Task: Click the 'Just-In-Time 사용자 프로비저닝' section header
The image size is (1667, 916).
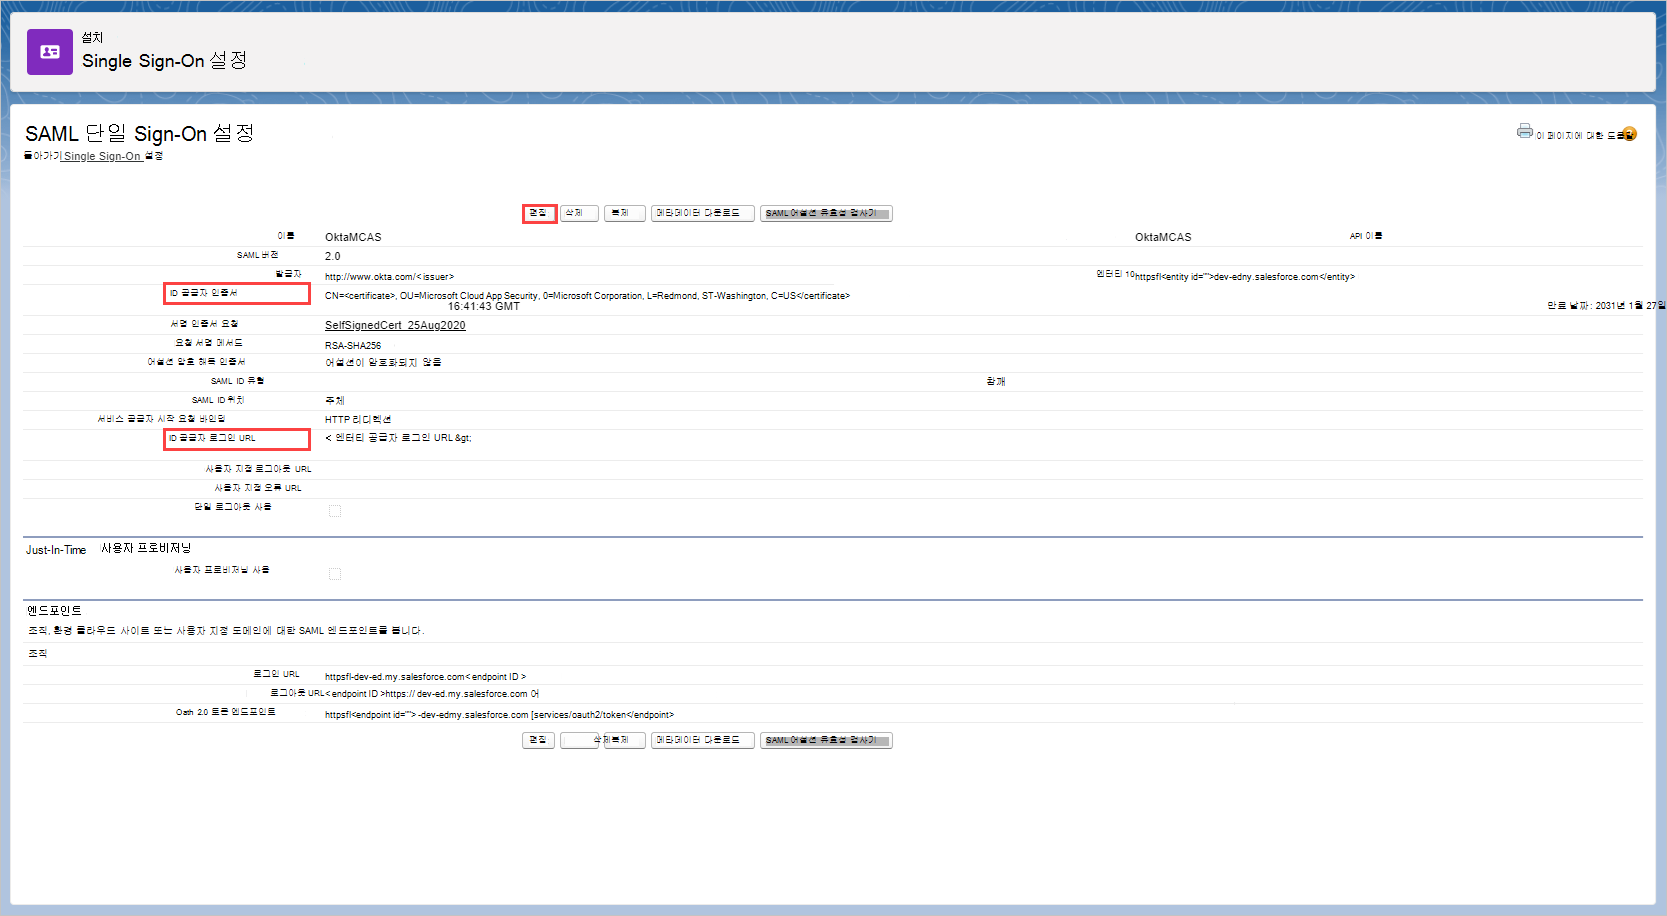Action: [x=108, y=549]
